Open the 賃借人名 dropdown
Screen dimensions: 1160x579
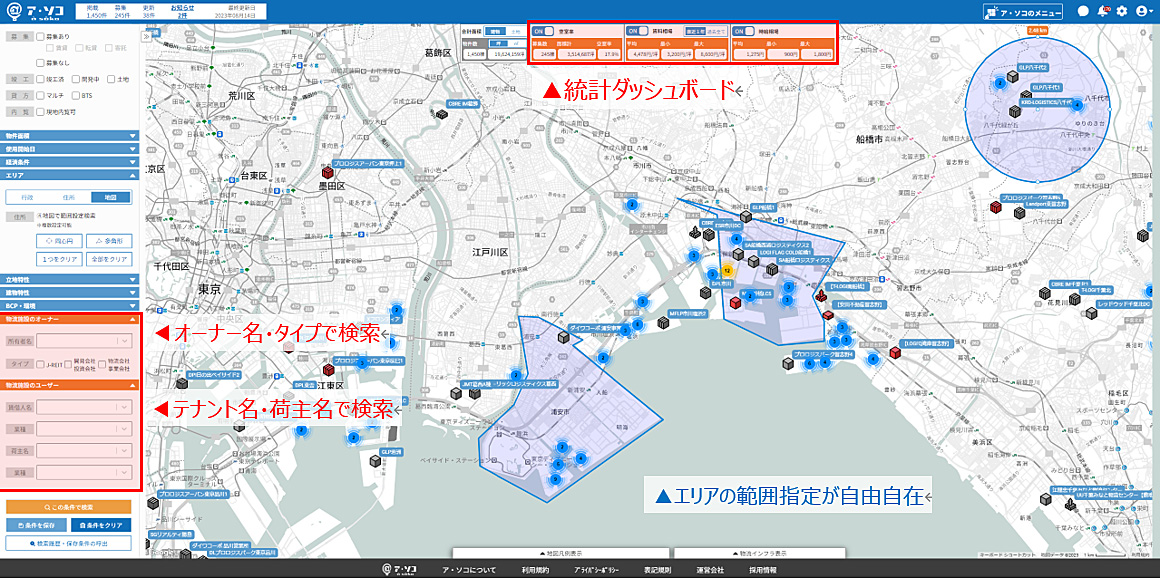[x=84, y=407]
